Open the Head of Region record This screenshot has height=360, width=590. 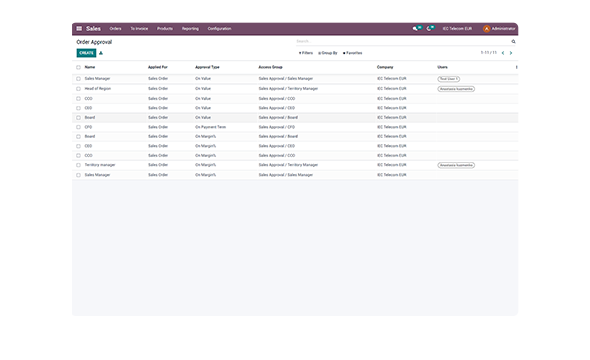(98, 89)
